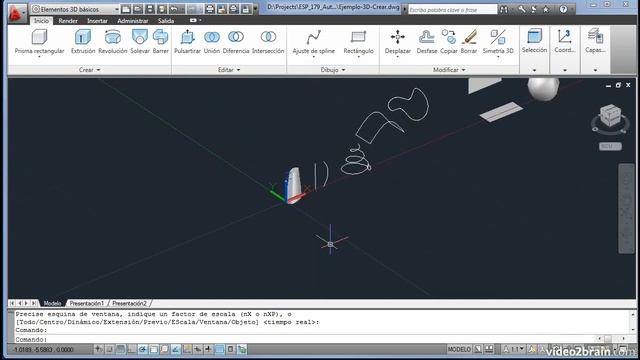Switch to the Presentación1 layout tab
This screenshot has width=640, height=360.
coord(87,303)
